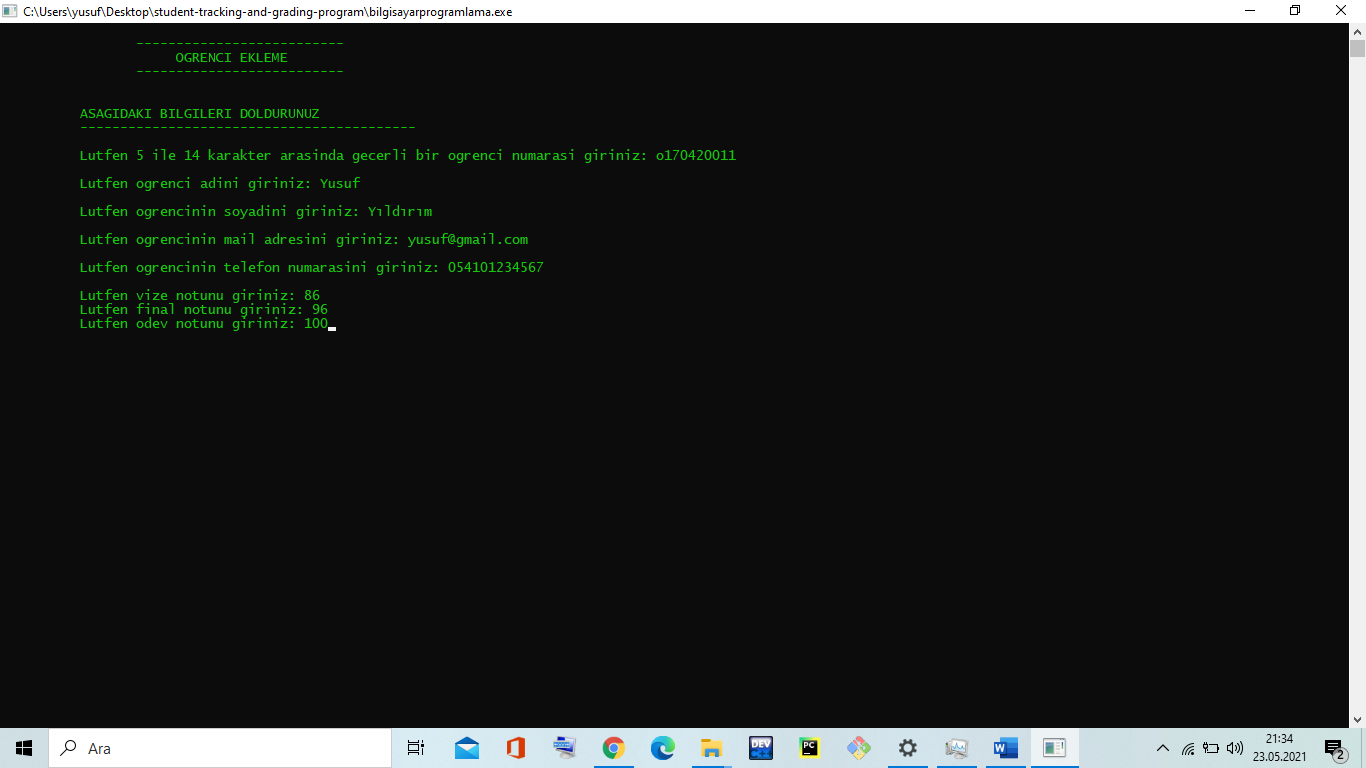Viewport: 1366px width, 768px height.
Task: Minimize the console window
Action: (1250, 11)
